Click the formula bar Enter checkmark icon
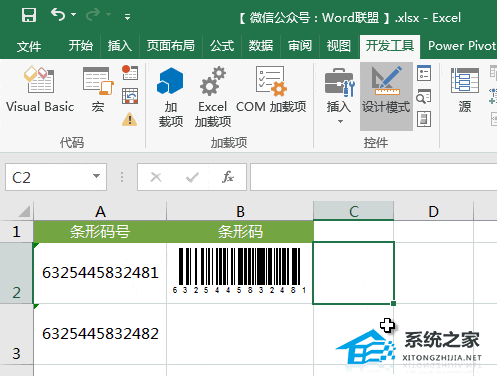This screenshot has width=497, height=376. [192, 177]
